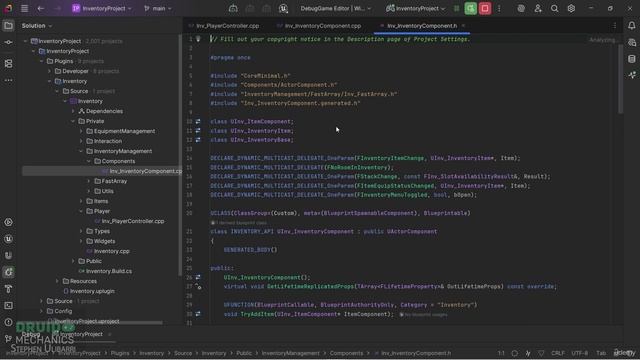
Task: Click the 1:1 caret position indicator
Action: tap(501, 353)
